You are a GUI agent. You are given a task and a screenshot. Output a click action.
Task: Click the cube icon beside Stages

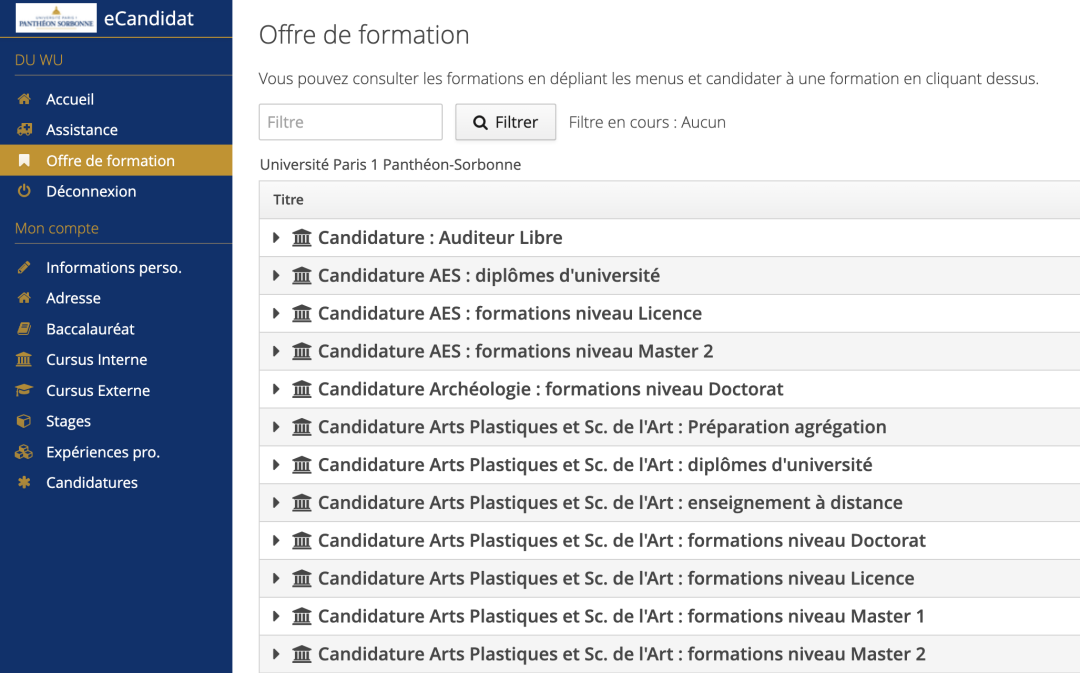(24, 422)
